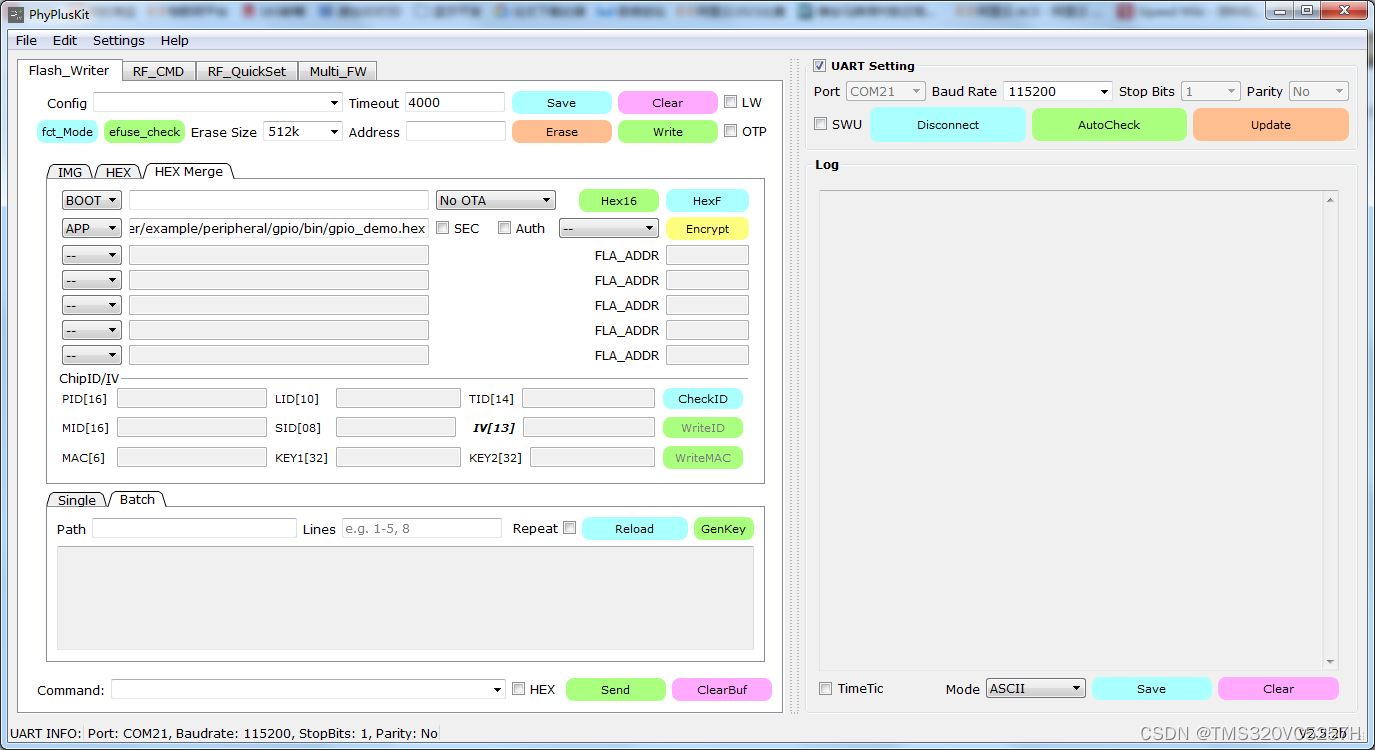Enable the TimeTic checkbox
This screenshot has width=1375, height=750.
826,688
